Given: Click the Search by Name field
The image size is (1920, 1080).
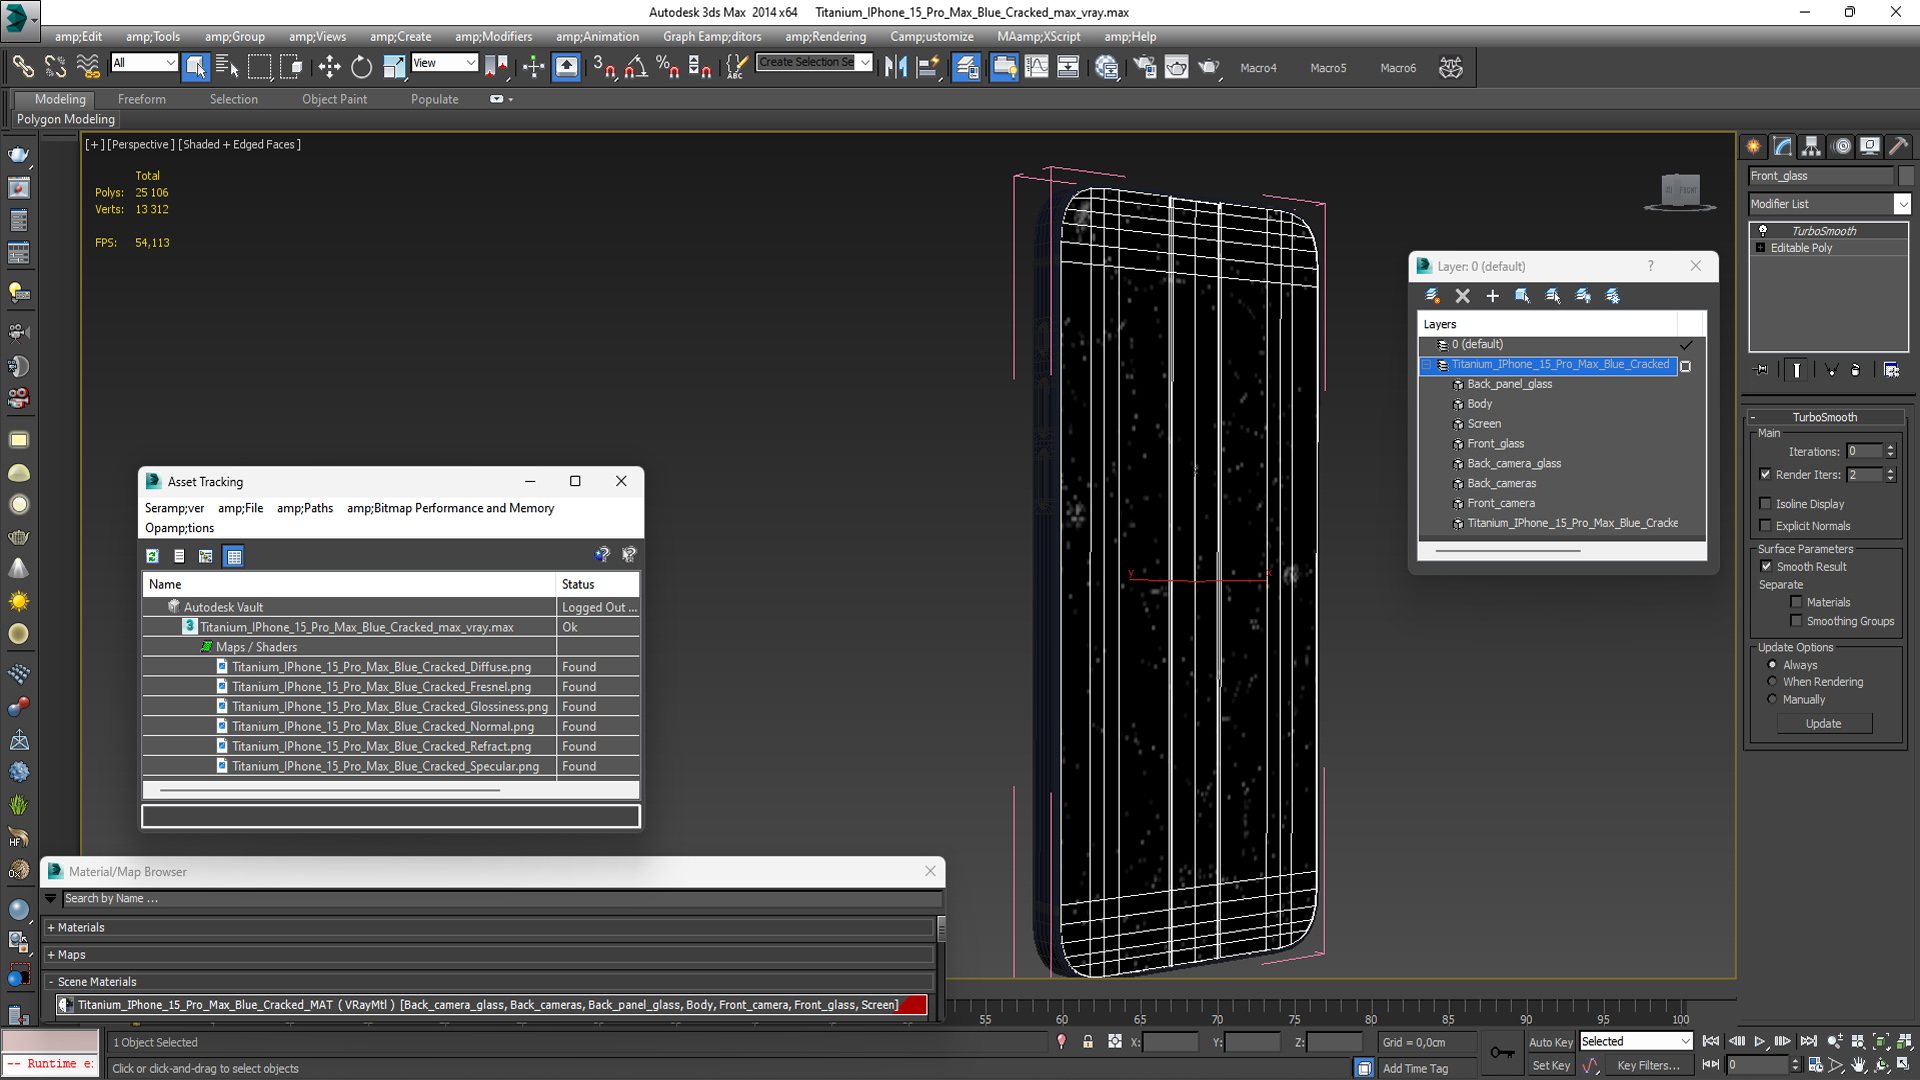Looking at the screenshot, I should pos(502,899).
